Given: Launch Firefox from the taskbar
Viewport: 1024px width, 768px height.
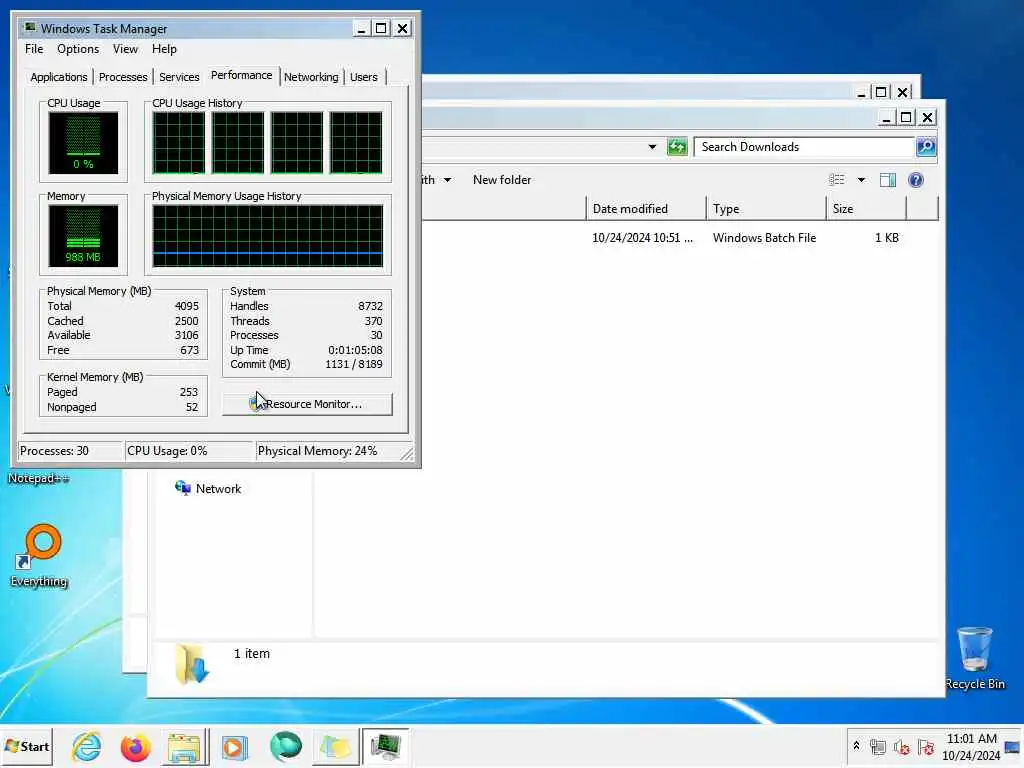Looking at the screenshot, I should click(135, 746).
